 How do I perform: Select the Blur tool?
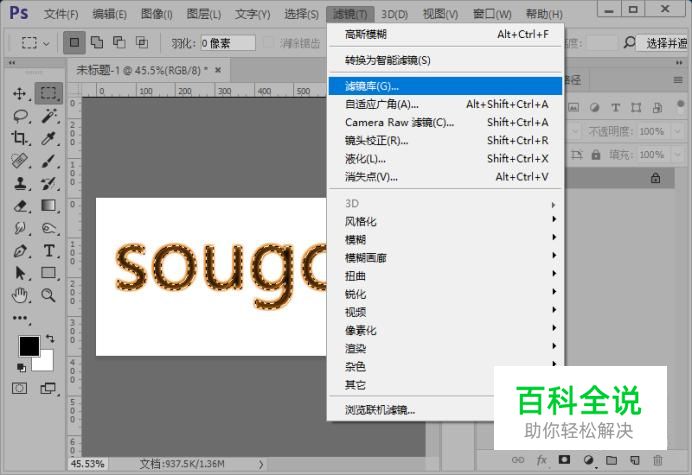tap(20, 228)
